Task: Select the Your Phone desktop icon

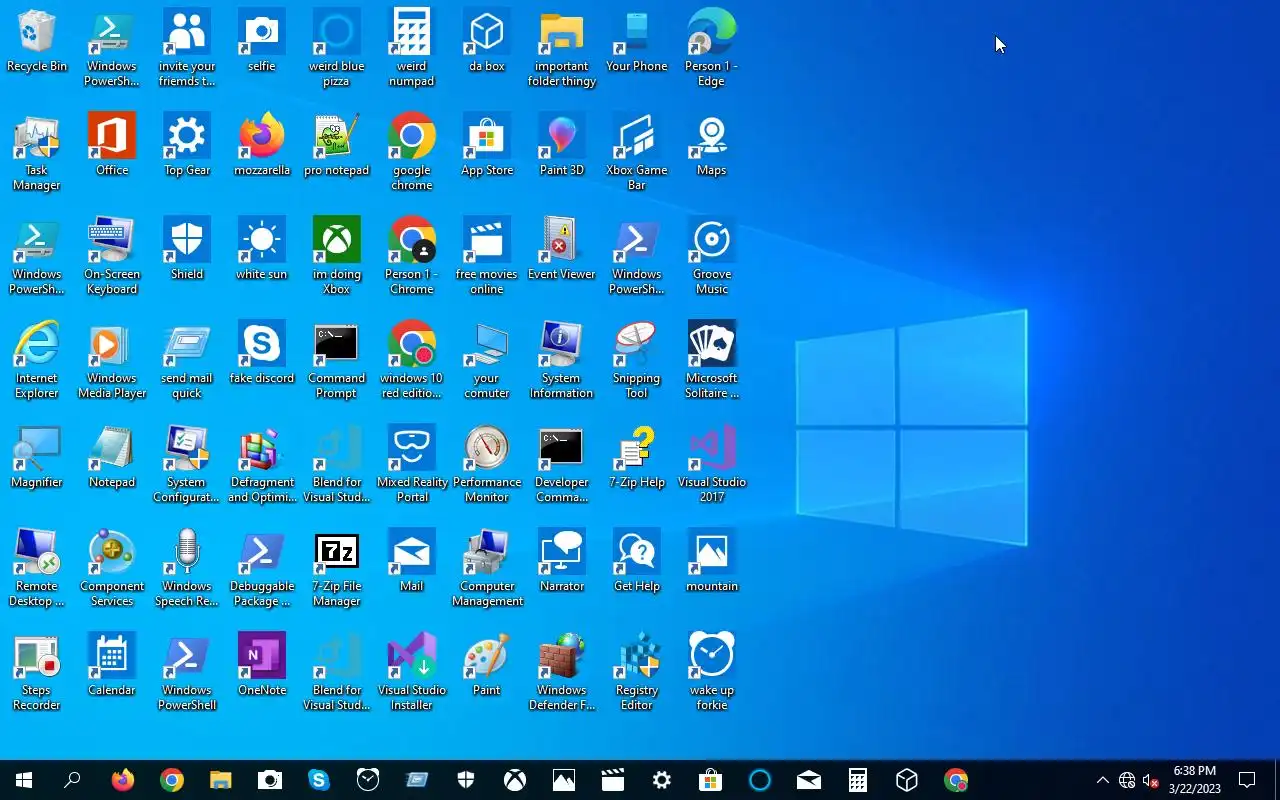Action: coord(637,42)
